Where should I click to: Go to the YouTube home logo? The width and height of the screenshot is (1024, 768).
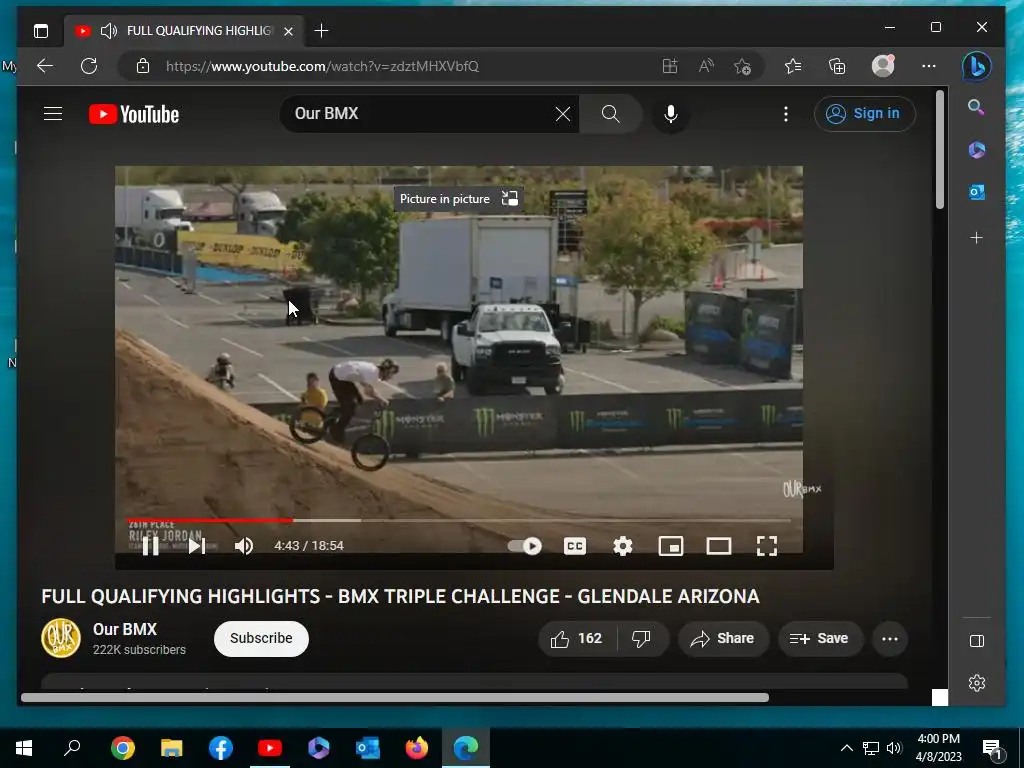coord(134,114)
